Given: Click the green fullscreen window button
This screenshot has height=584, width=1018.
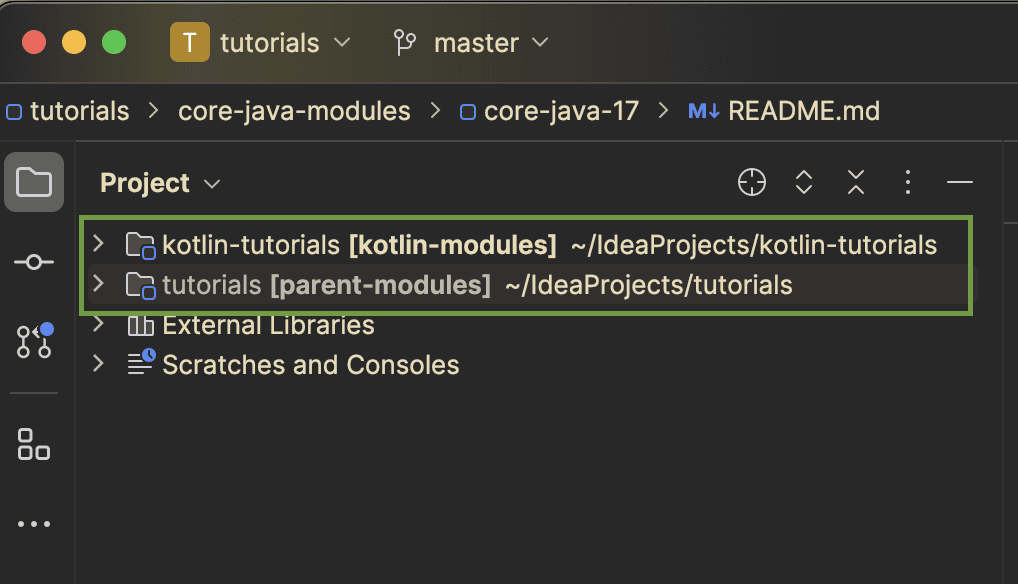Looking at the screenshot, I should [x=114, y=43].
